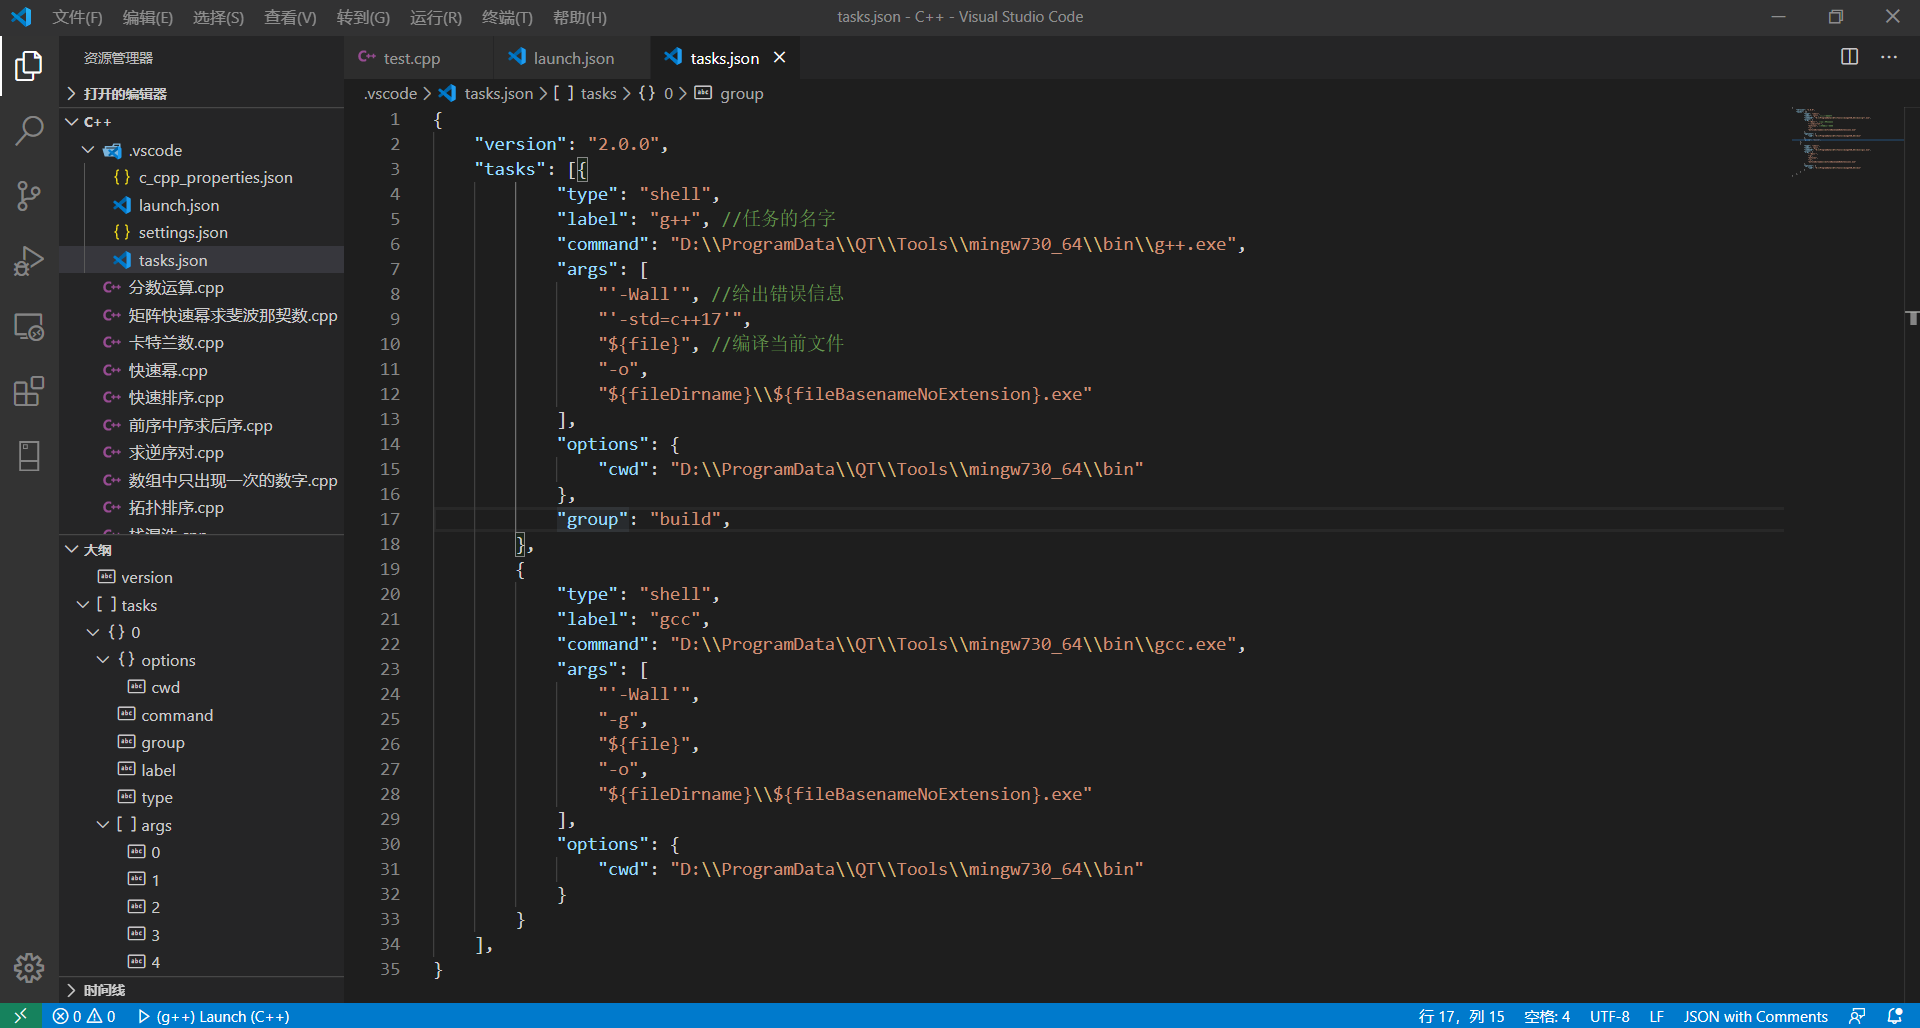Open the 编辑(E) menu
This screenshot has width=1920, height=1028.
point(148,17)
